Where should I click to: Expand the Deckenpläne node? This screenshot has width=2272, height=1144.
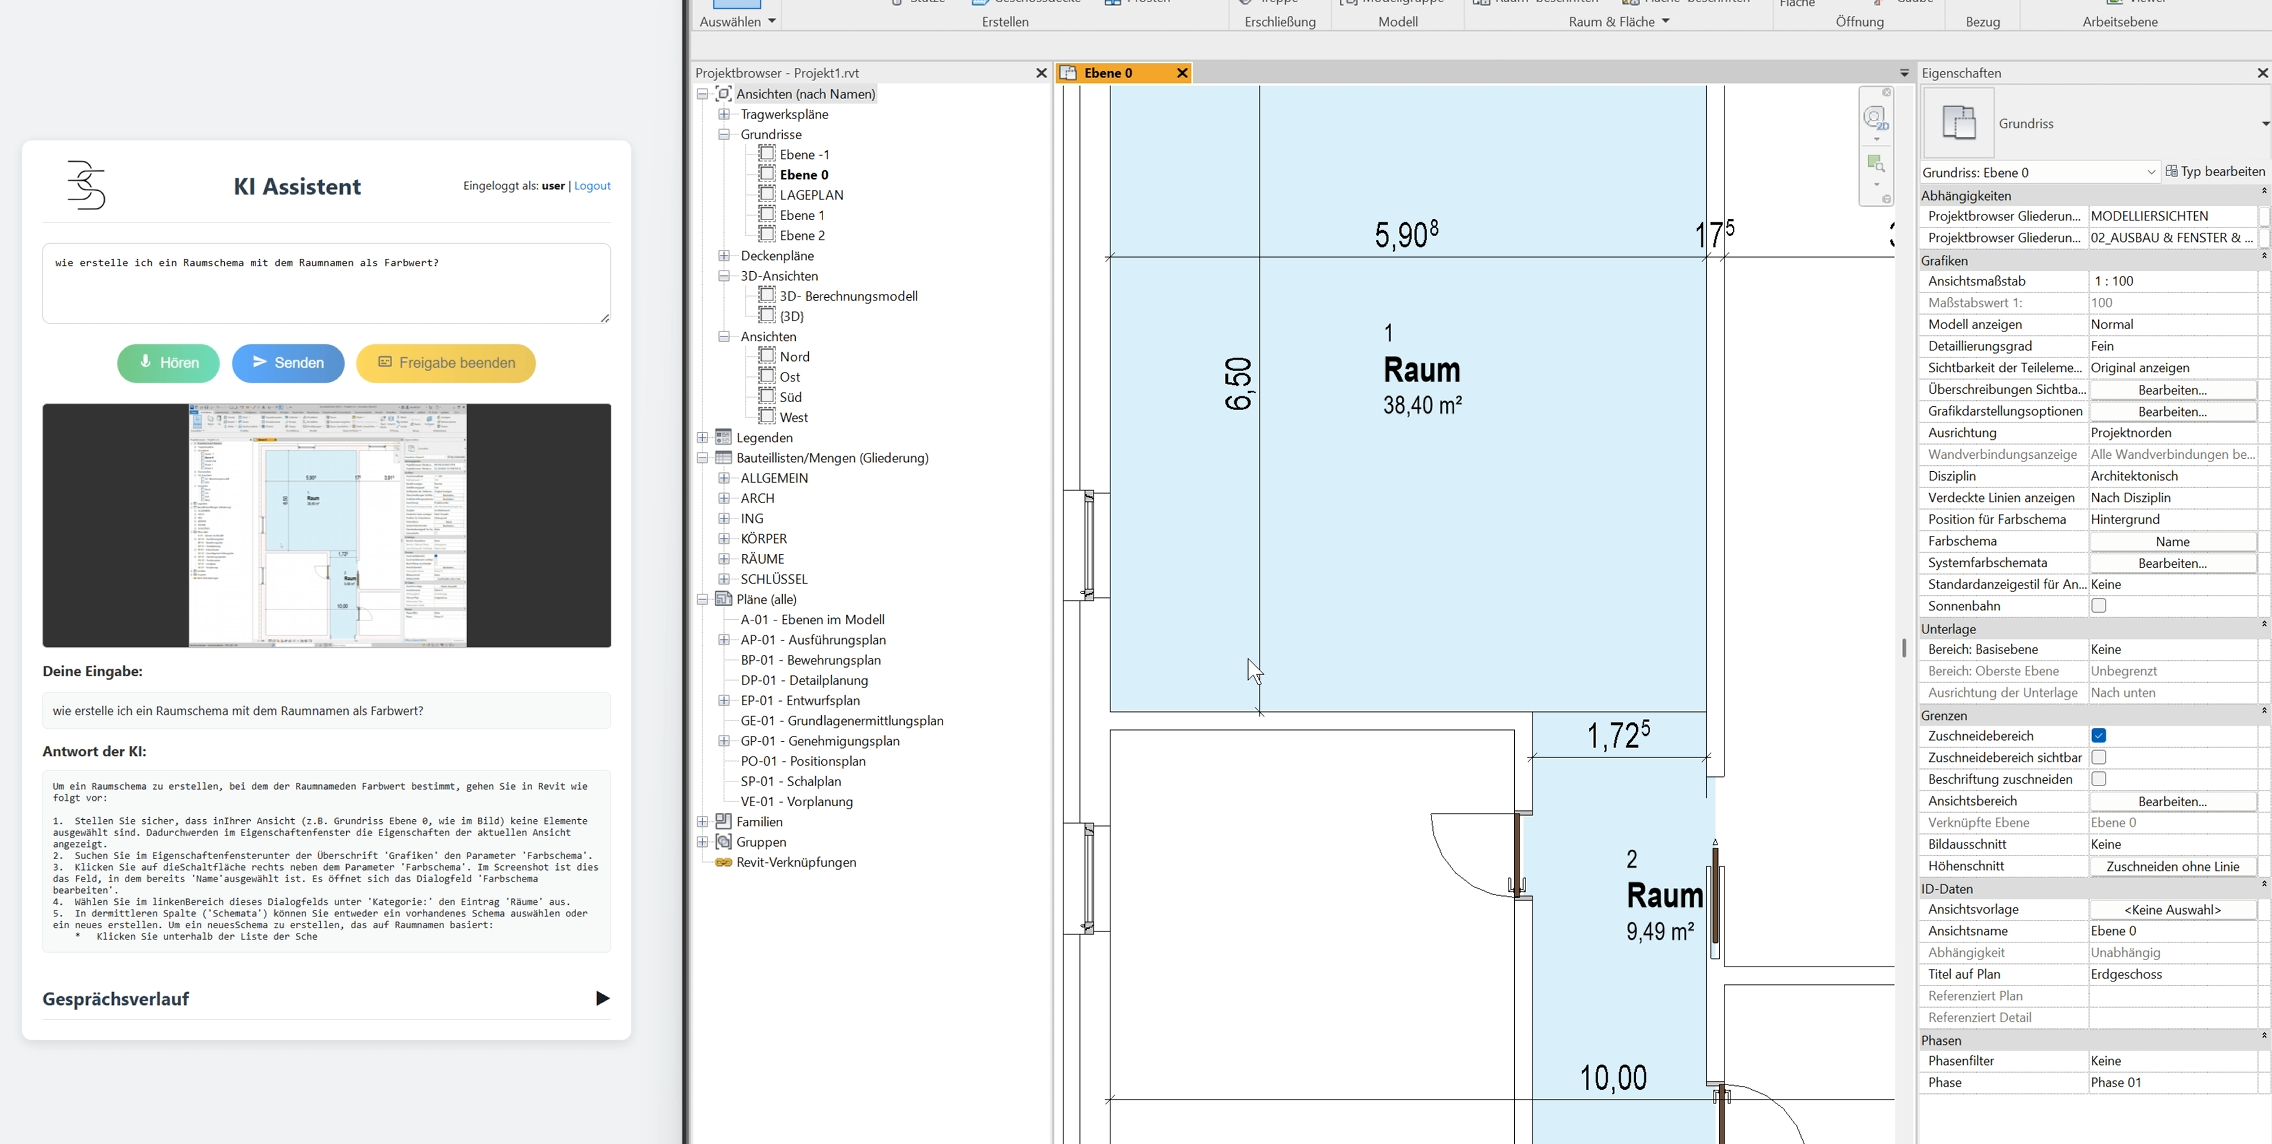[724, 256]
